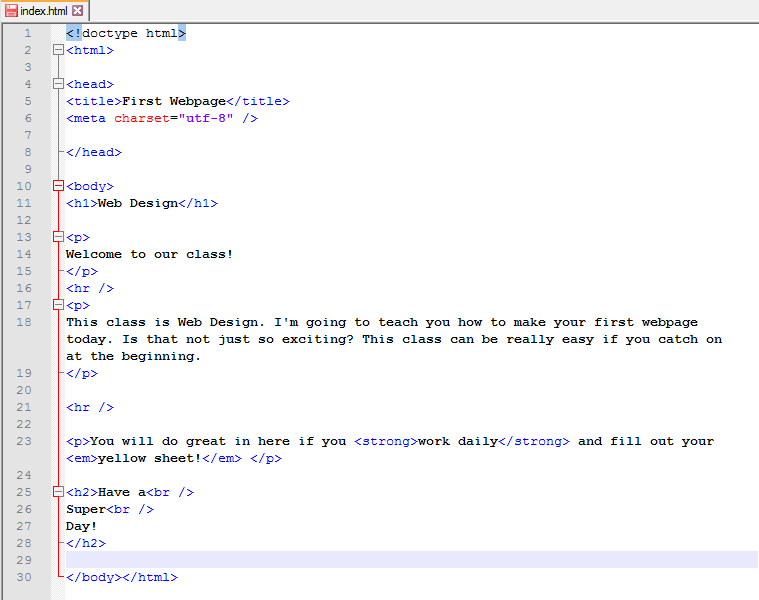Click the closing </strong> tag
759x600 pixels.
click(x=534, y=441)
